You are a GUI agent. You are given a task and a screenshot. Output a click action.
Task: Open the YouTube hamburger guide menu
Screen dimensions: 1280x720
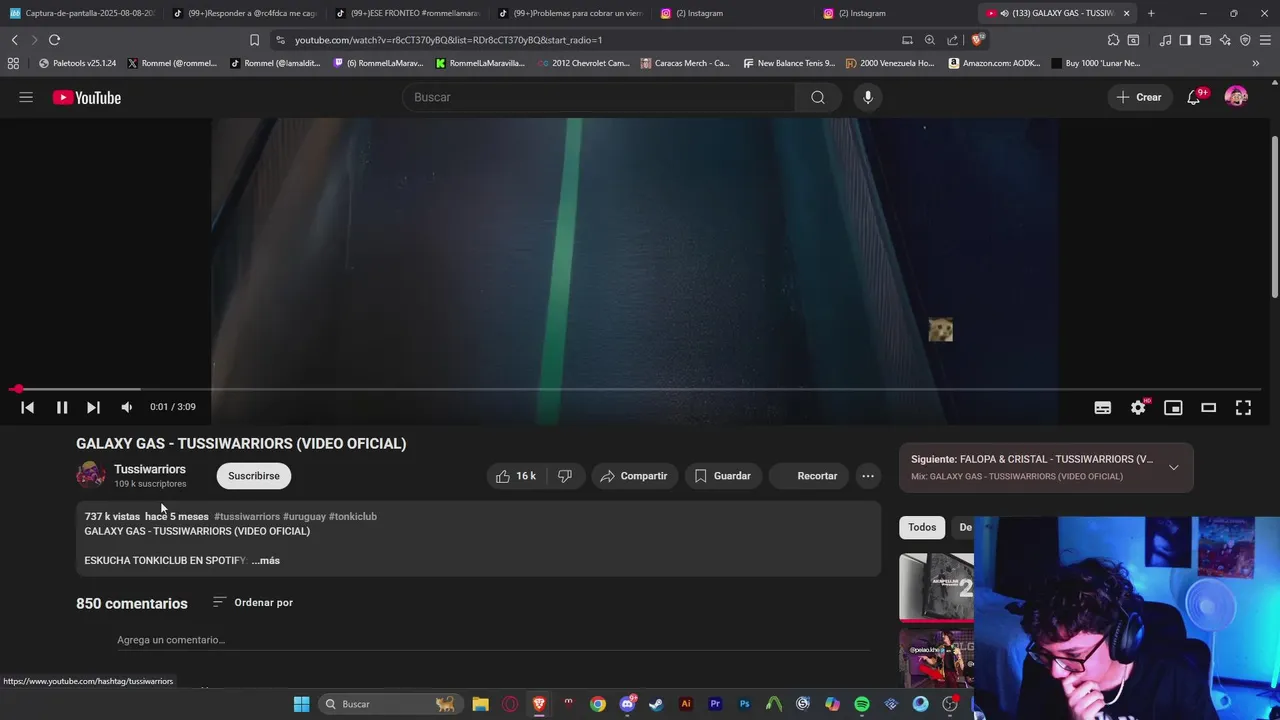tap(26, 97)
